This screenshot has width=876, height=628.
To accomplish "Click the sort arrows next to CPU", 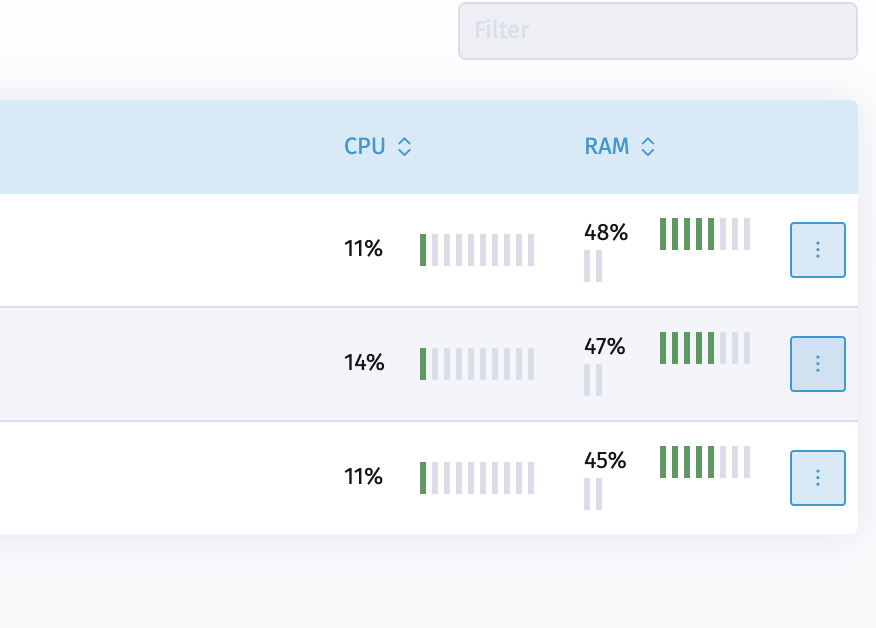I will click(x=404, y=147).
